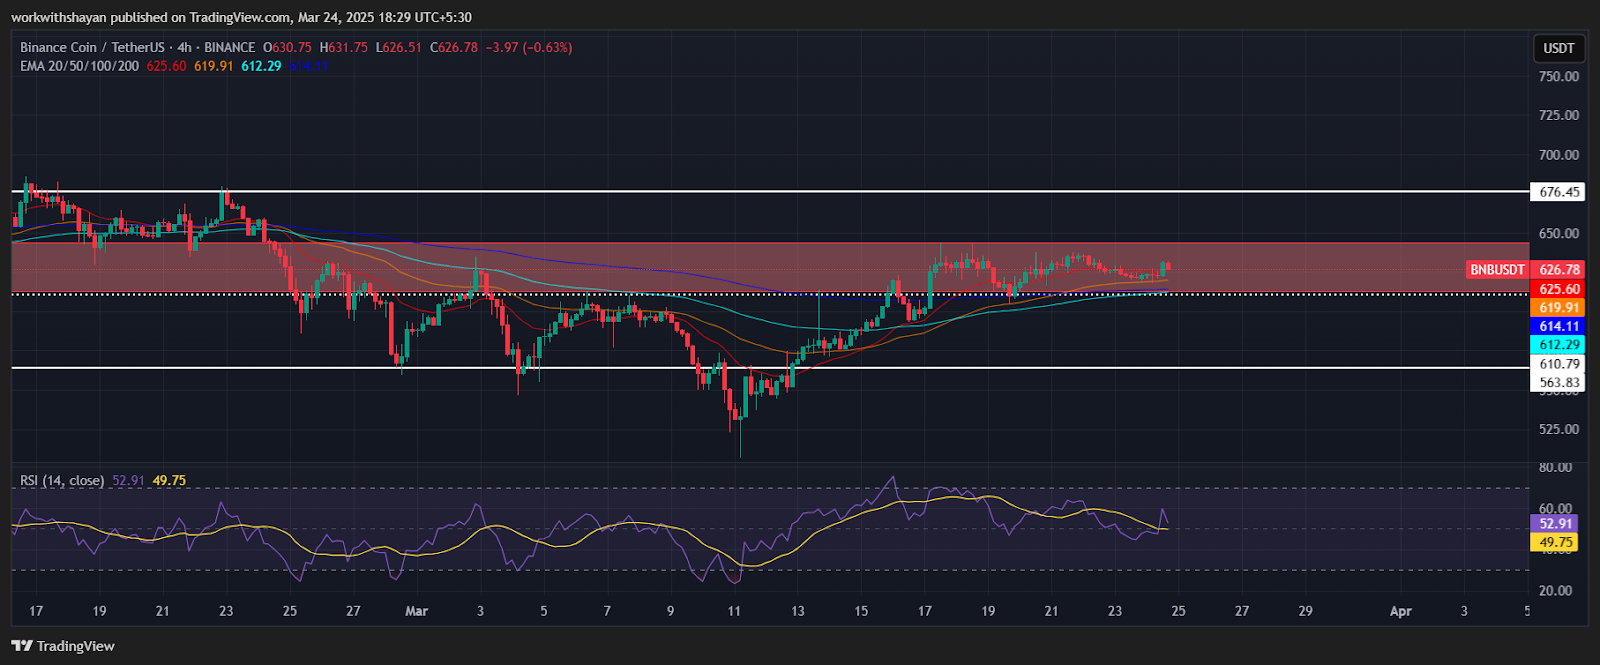1600x665 pixels.
Task: Click the purple 52.91 RSI value tag
Action: click(x=1555, y=524)
